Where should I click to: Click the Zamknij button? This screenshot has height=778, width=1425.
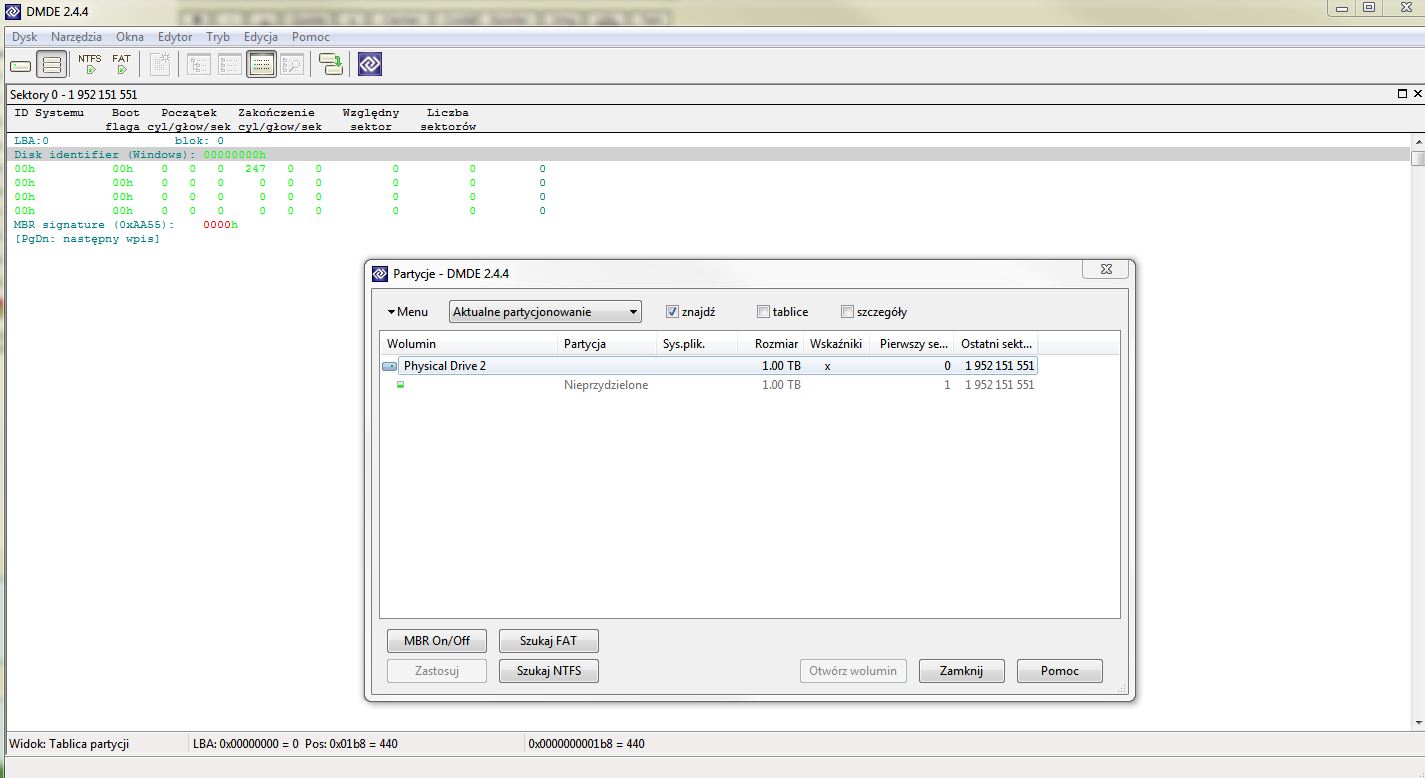[x=962, y=671]
